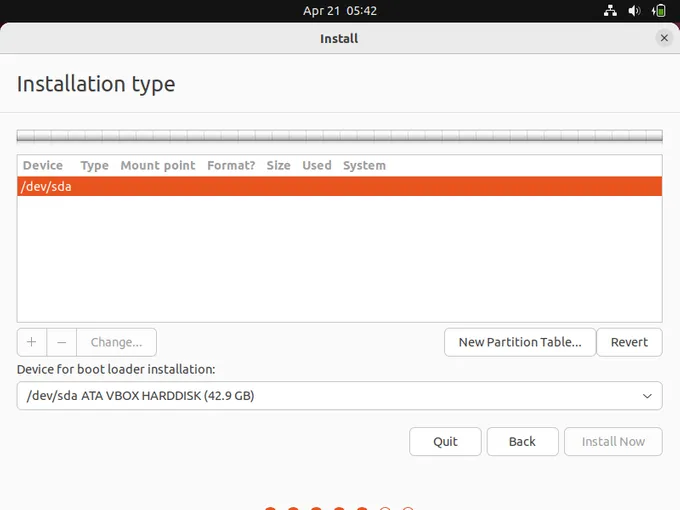Image resolution: width=680 pixels, height=510 pixels.
Task: Click the plus icon to add partition
Action: coord(31,342)
